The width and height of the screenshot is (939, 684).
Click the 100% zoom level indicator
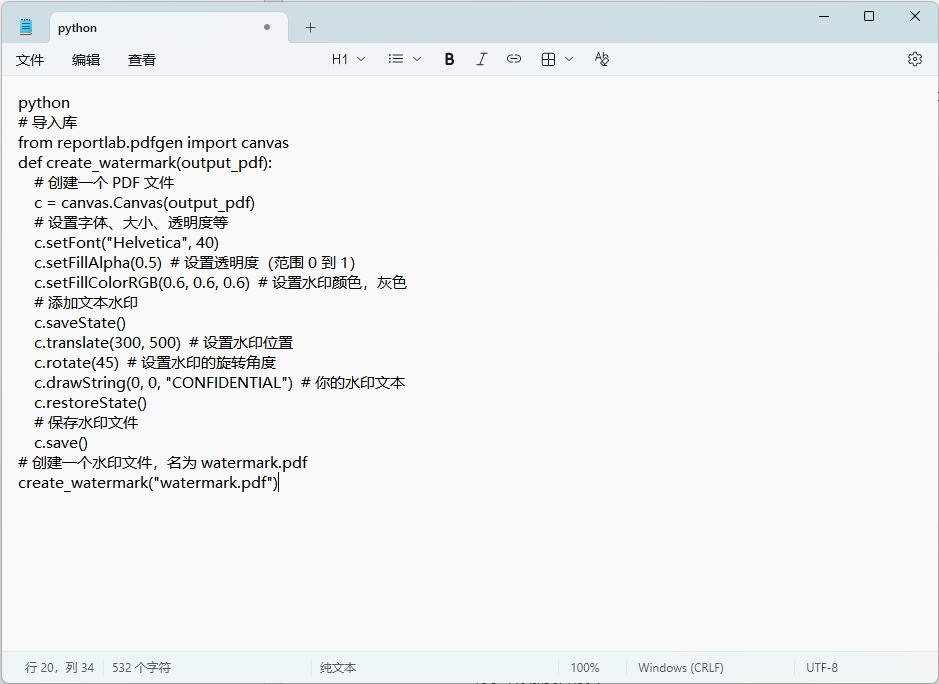(x=584, y=667)
